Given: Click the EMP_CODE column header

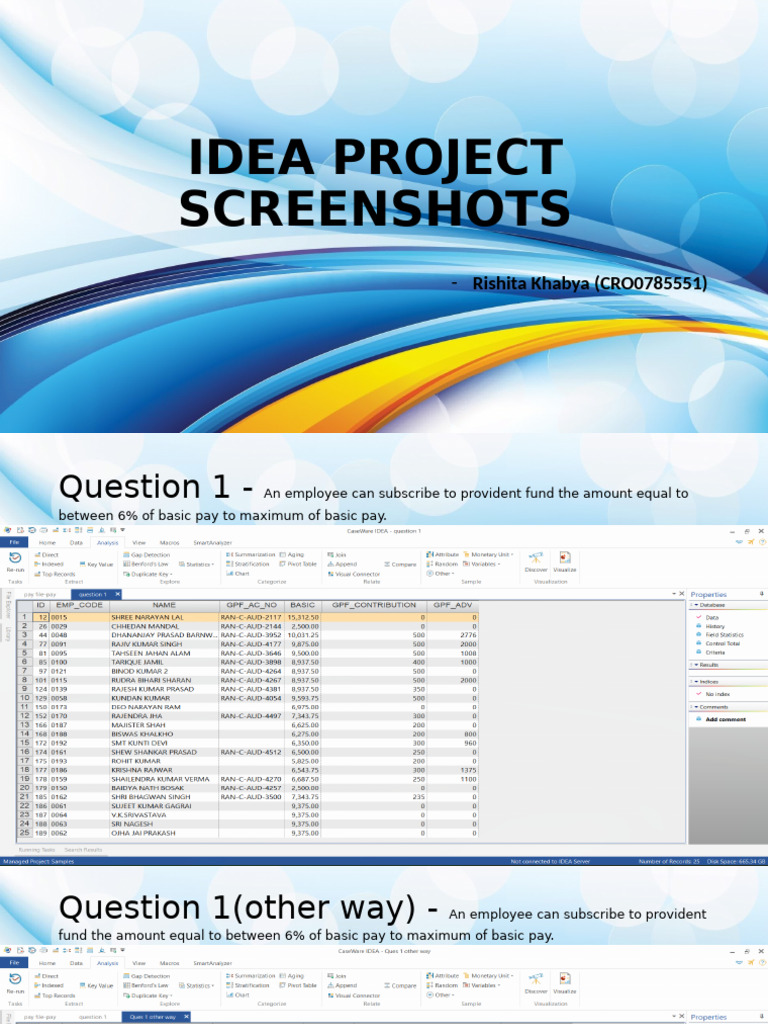Looking at the screenshot, I should click(80, 605).
